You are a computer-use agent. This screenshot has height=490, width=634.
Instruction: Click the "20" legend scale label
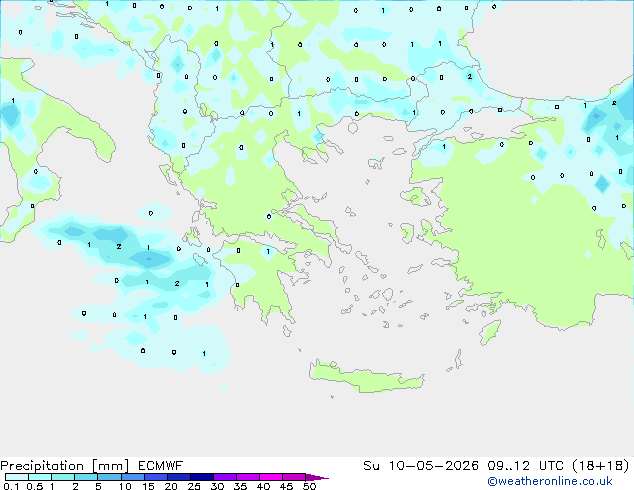click(171, 486)
